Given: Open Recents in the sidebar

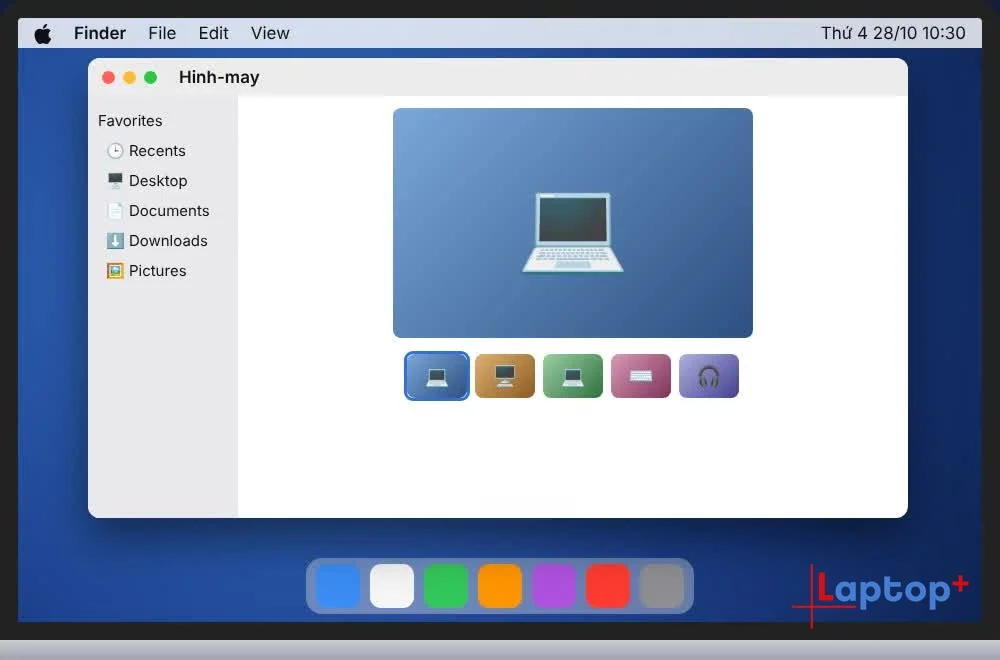Looking at the screenshot, I should [146, 150].
